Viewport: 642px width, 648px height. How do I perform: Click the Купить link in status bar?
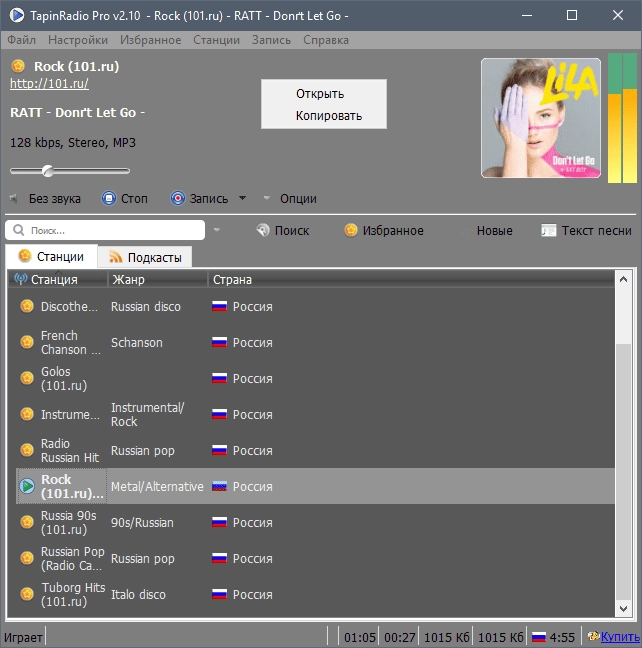(620, 637)
